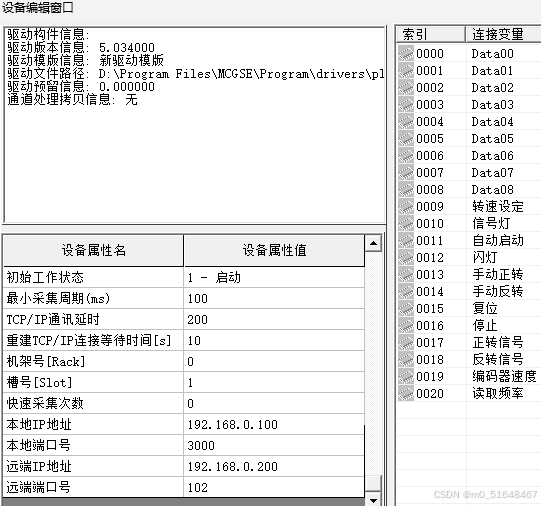Edit the 本地端口号 value 3000
541x506 pixels.
click(274, 446)
